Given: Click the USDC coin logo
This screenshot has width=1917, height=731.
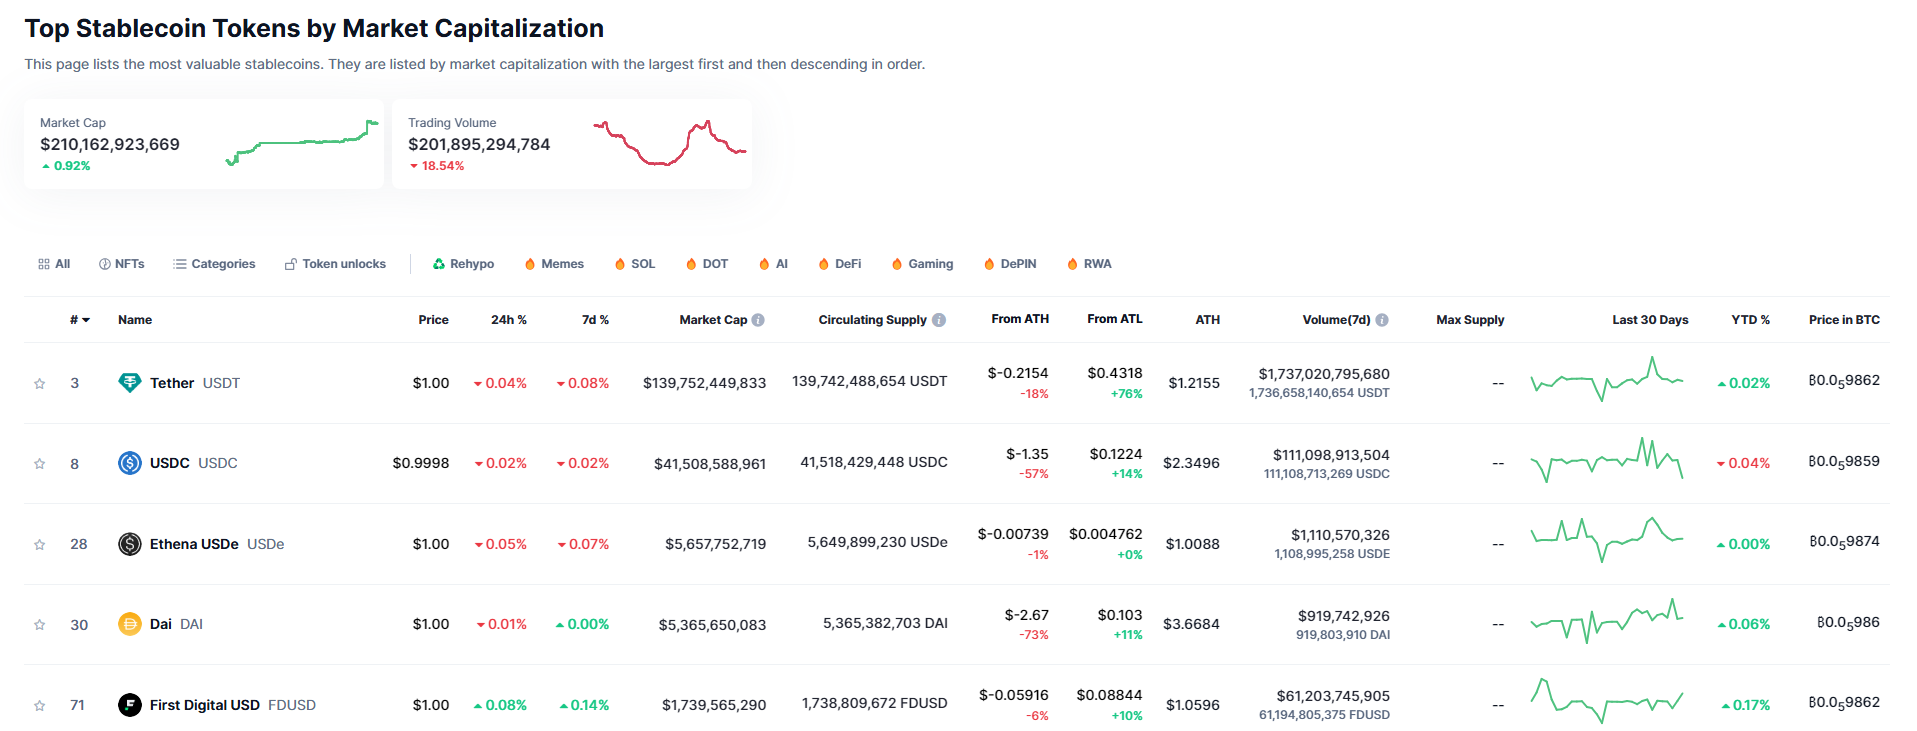Looking at the screenshot, I should [130, 463].
